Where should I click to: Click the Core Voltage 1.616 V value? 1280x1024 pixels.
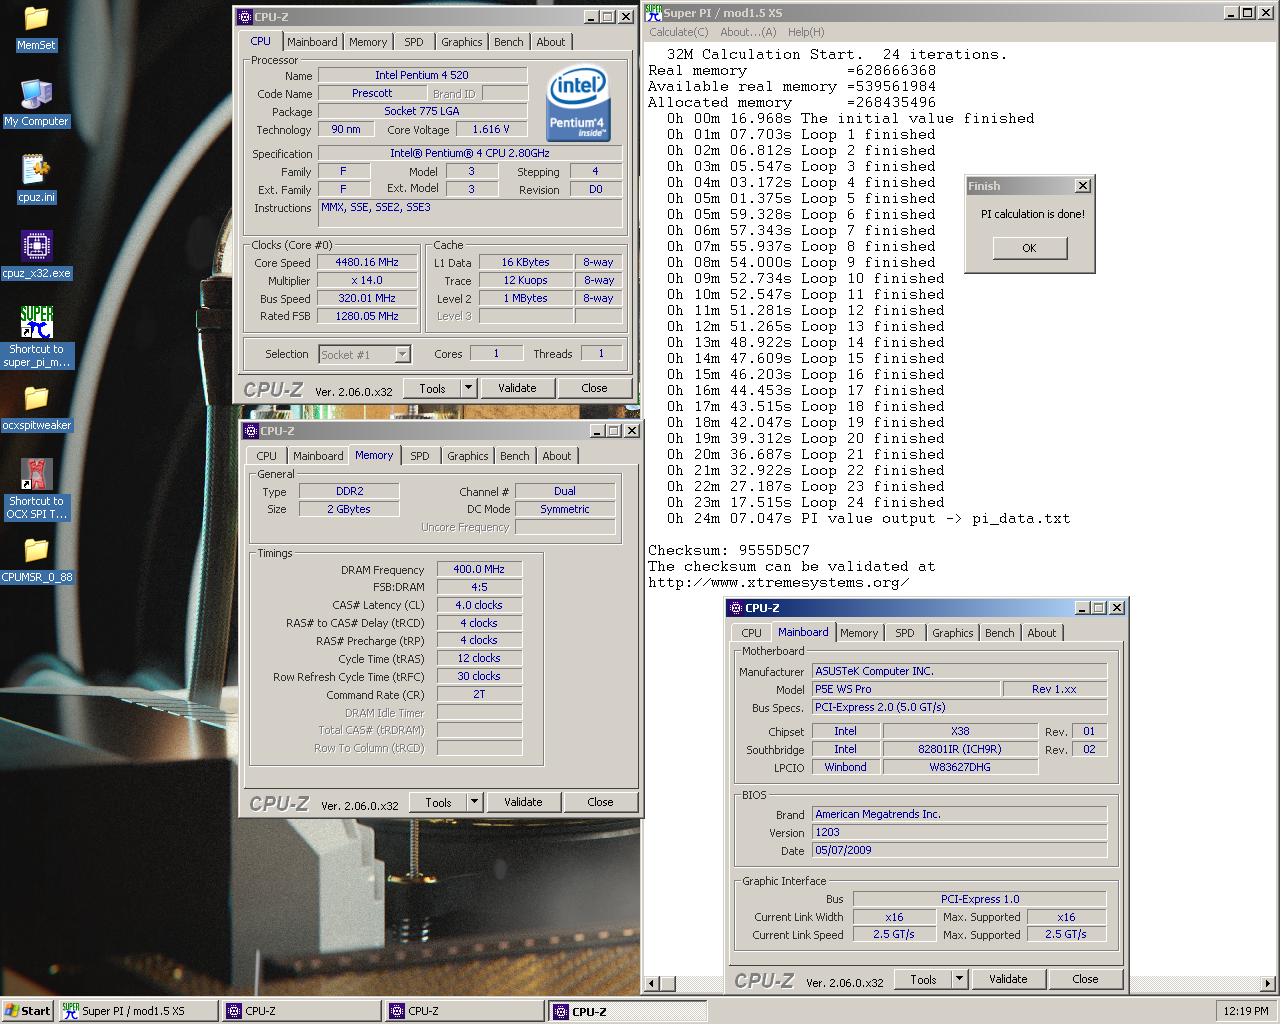point(490,129)
